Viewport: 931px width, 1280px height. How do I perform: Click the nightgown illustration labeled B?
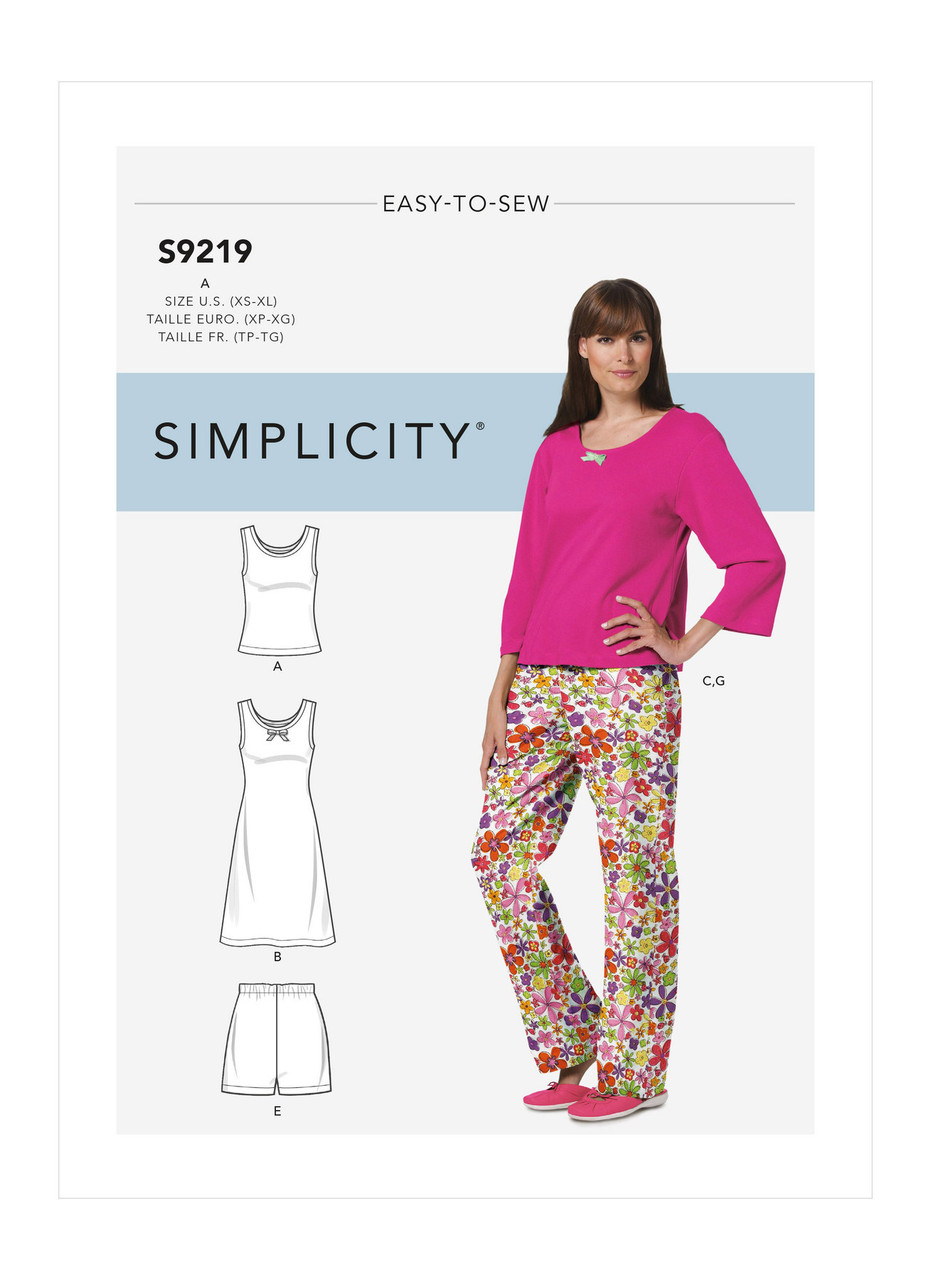[x=277, y=823]
